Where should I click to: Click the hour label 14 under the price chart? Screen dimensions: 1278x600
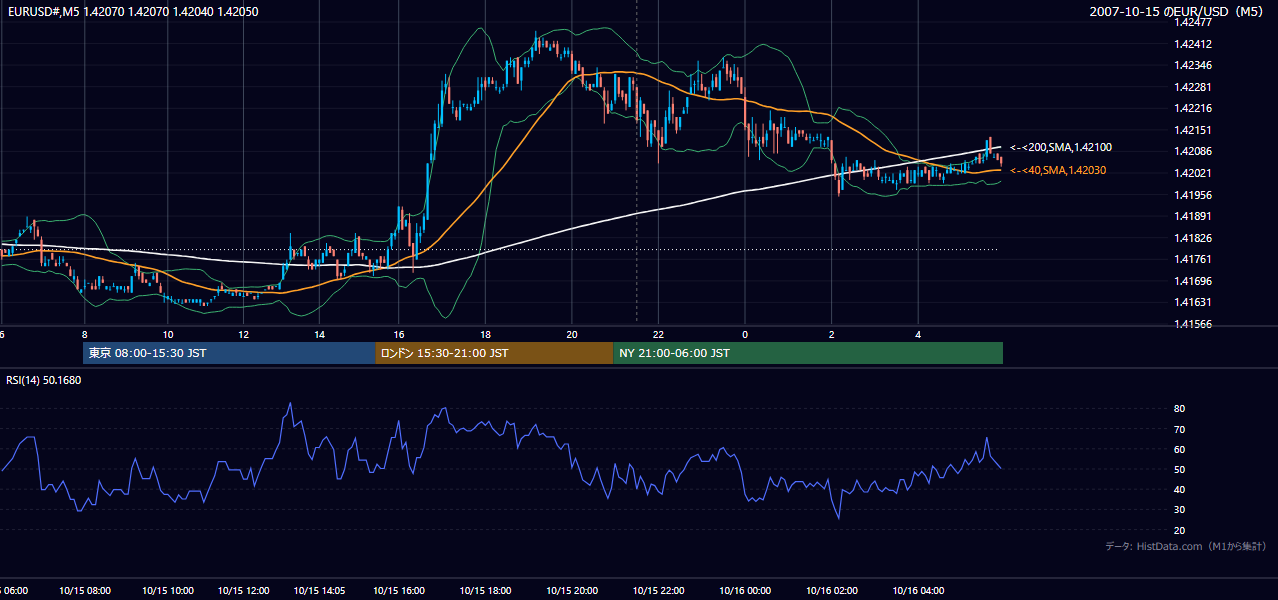[319, 334]
